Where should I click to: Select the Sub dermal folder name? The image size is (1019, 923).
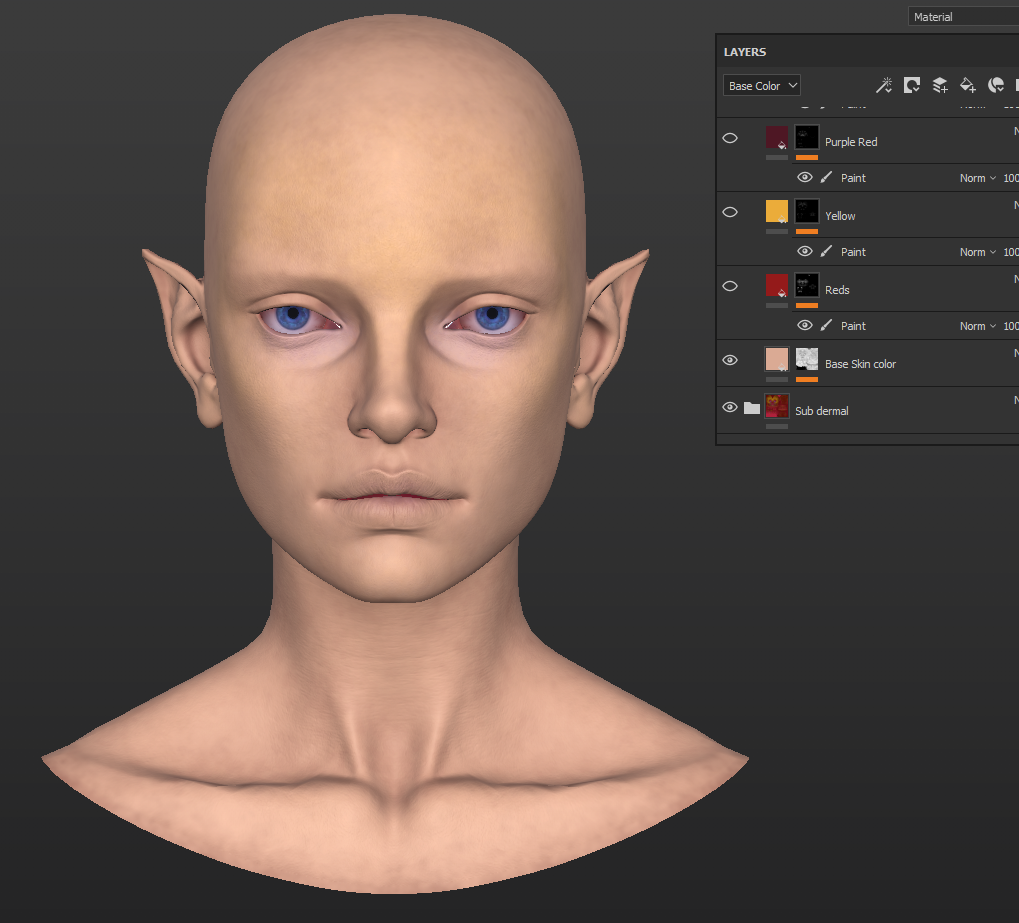[821, 411]
